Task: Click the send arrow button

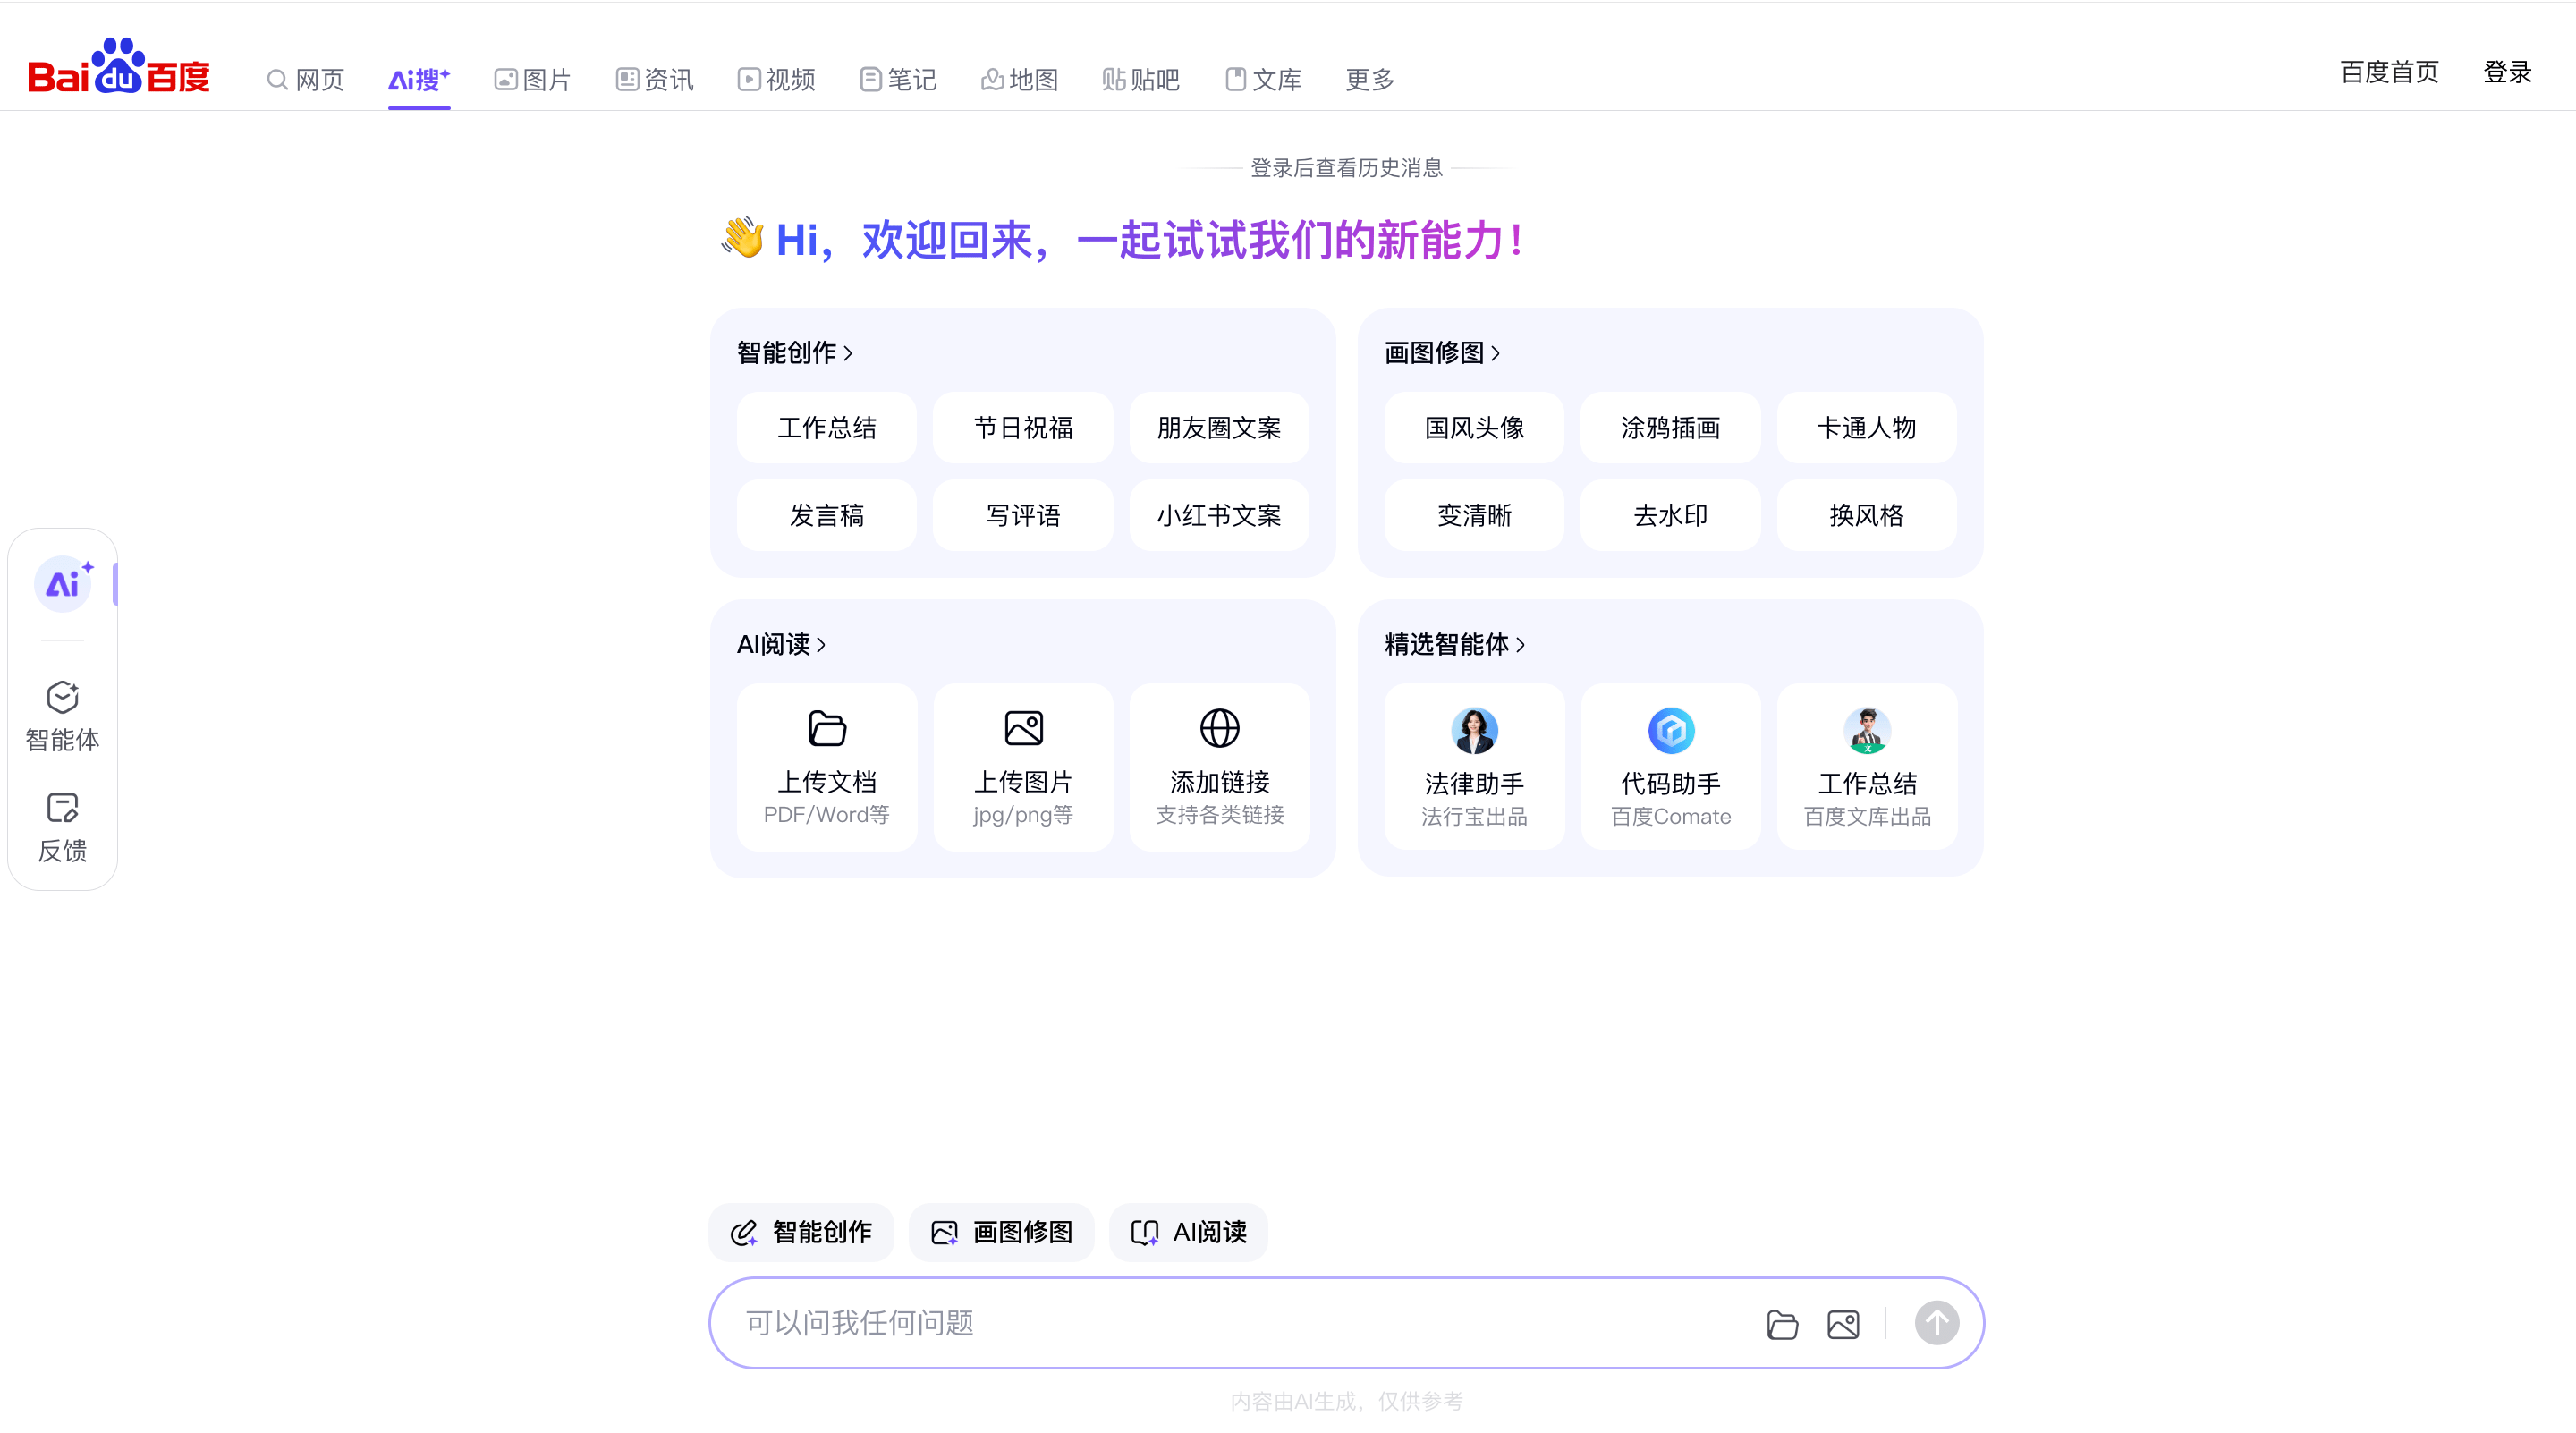Action: [1936, 1323]
